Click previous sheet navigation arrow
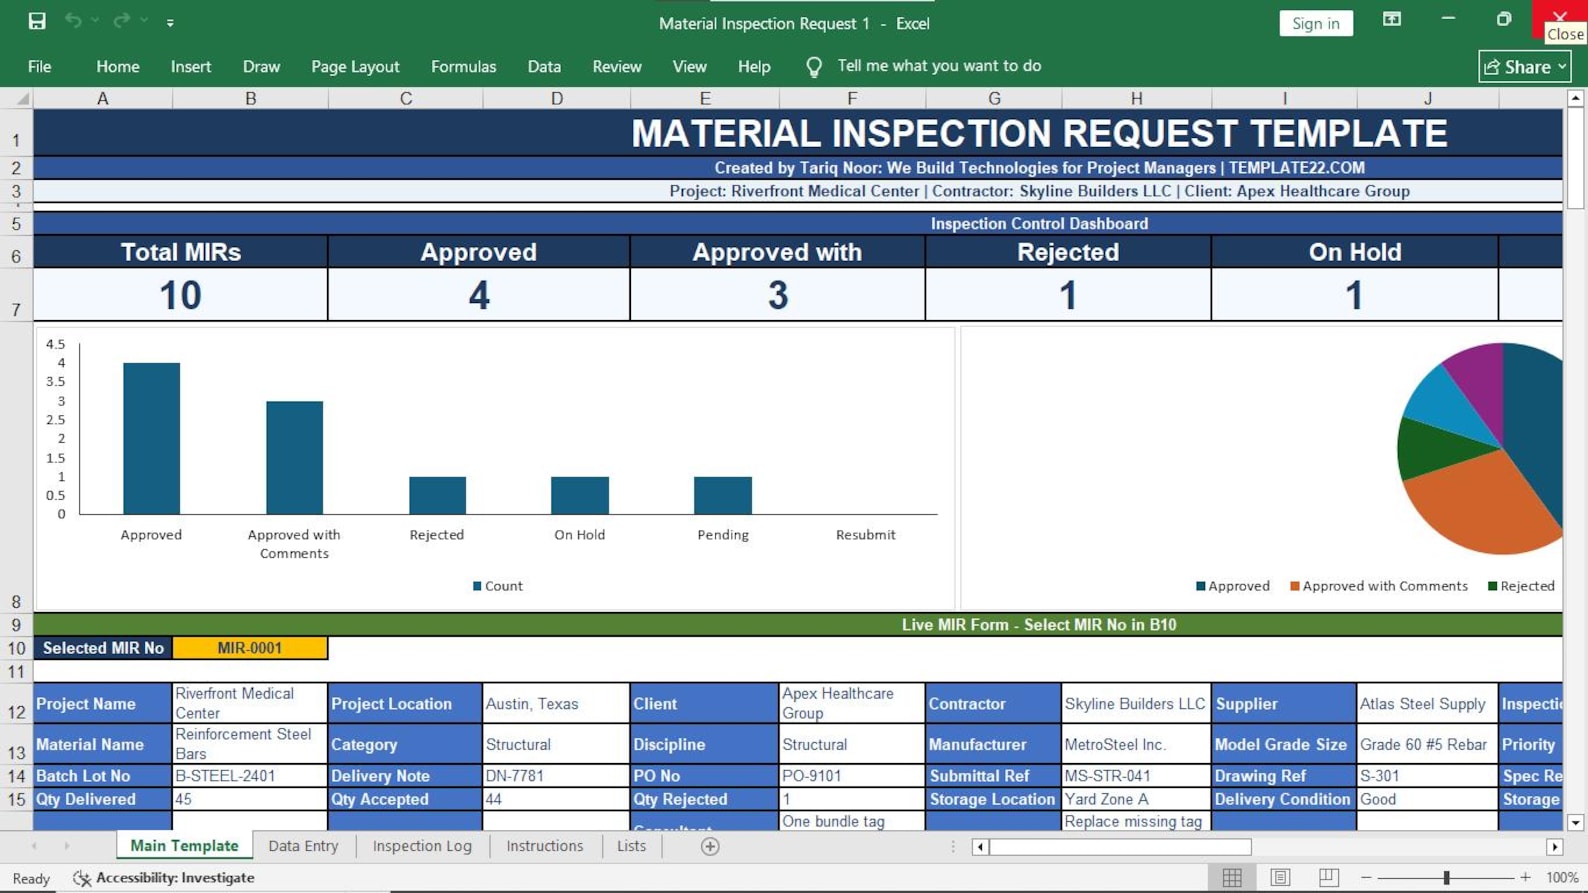This screenshot has height=893, width=1588. 34,846
